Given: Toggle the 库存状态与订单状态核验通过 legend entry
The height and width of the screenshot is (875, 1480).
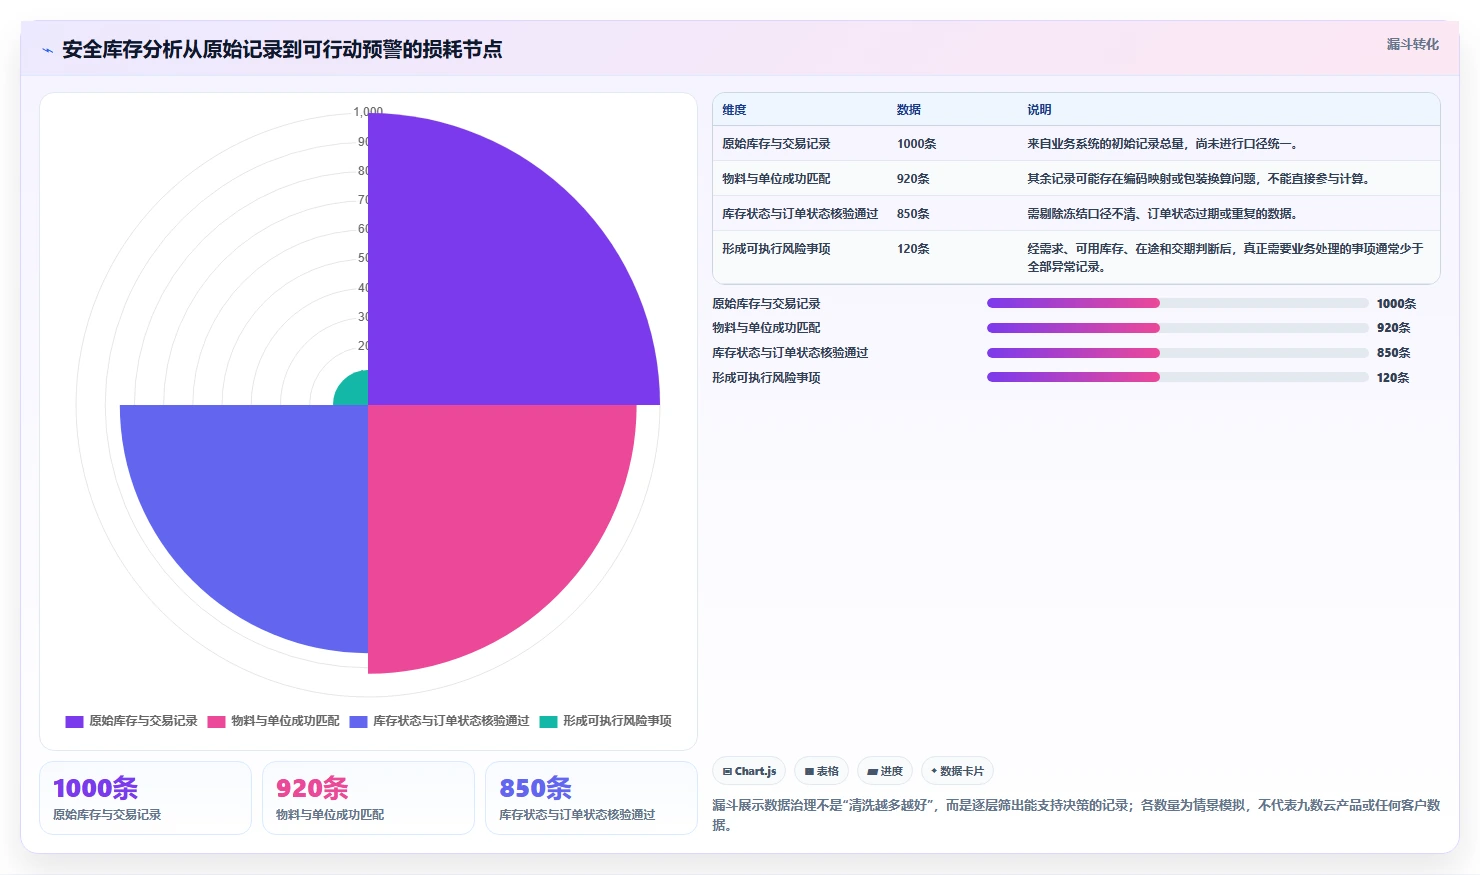Looking at the screenshot, I should 439,721.
